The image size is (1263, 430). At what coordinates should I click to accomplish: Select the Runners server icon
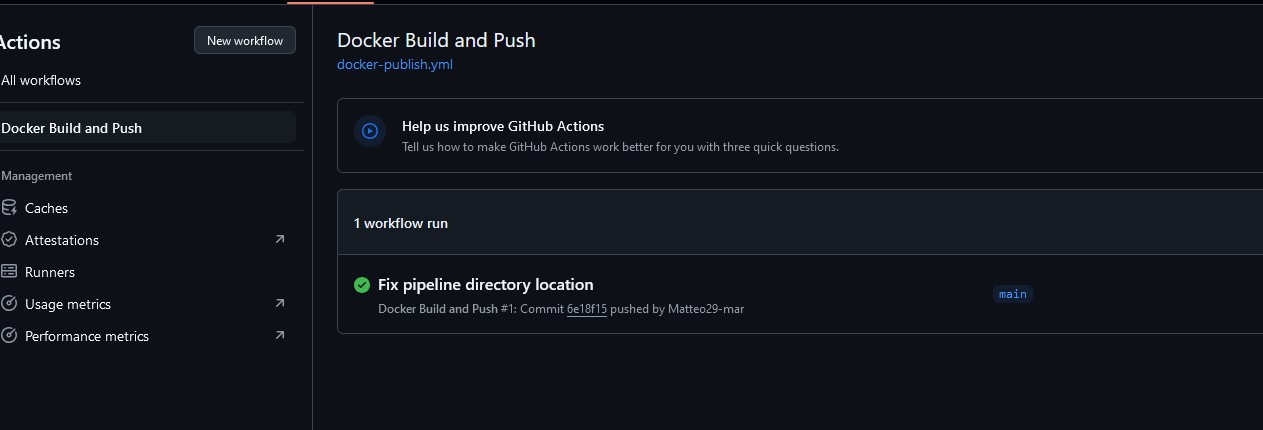[9, 272]
